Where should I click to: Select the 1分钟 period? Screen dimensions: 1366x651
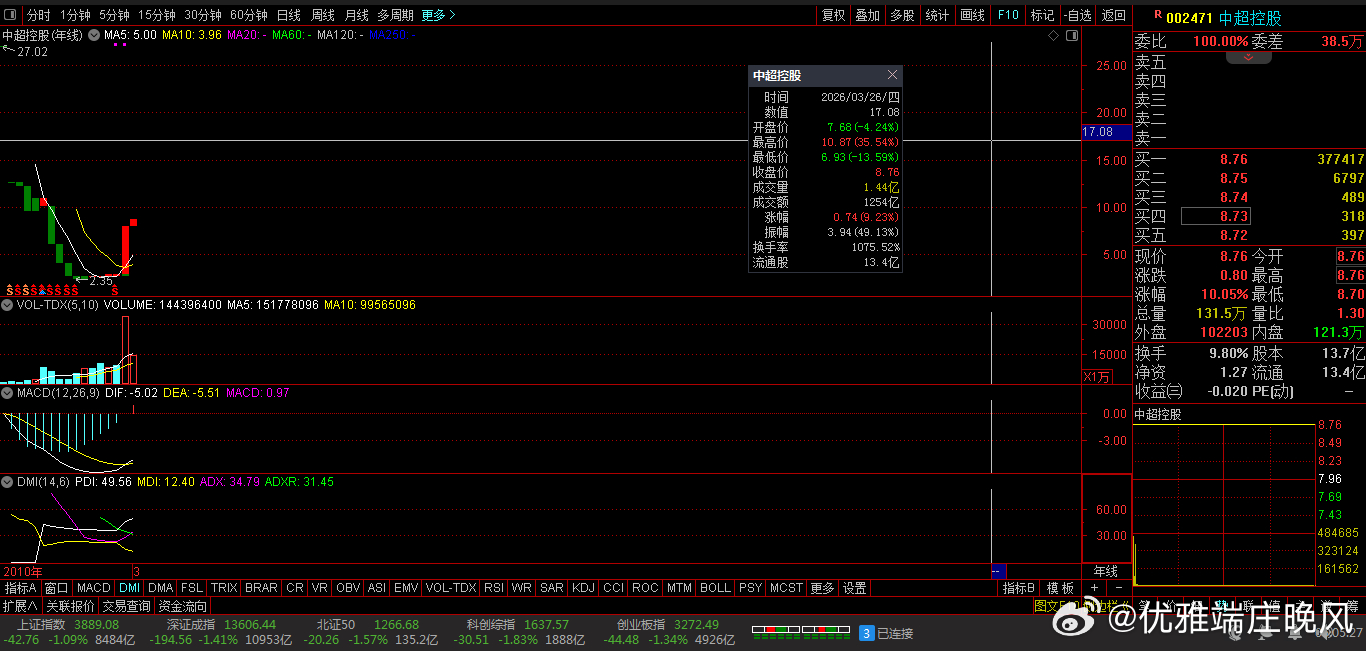tap(75, 15)
